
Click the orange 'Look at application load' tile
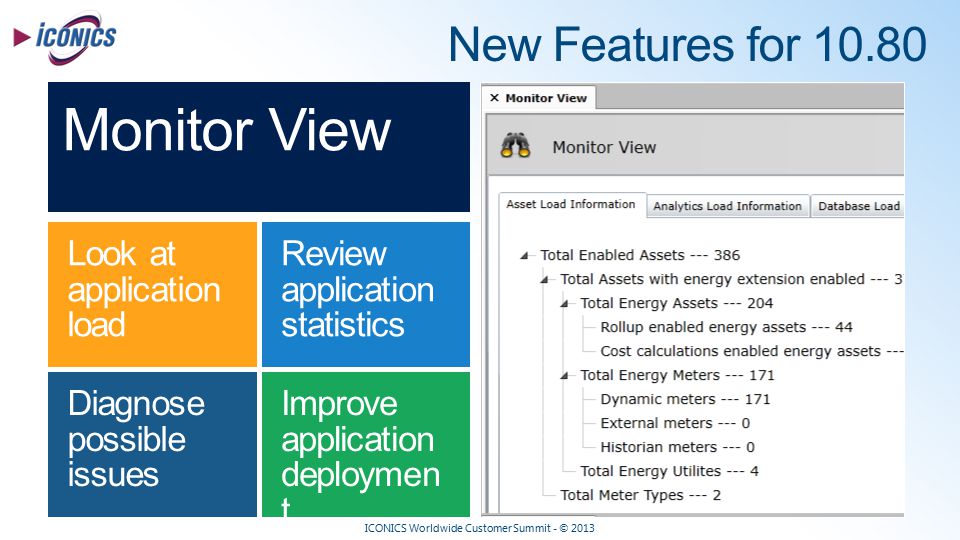tap(152, 294)
